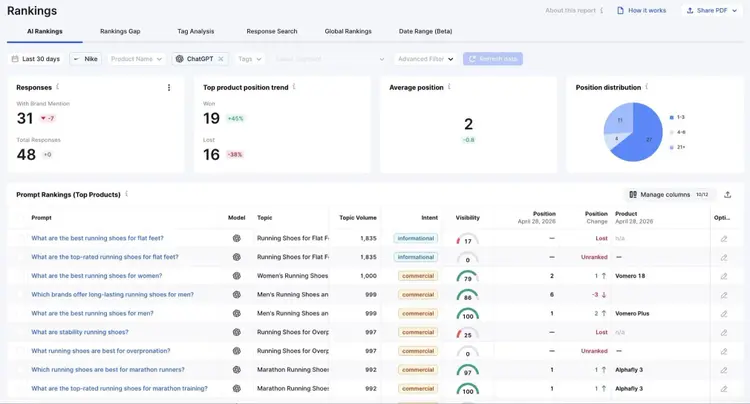The width and height of the screenshot is (750, 404).
Task: Click ChatGPT model icon in flat feet best row
Action: click(236, 238)
